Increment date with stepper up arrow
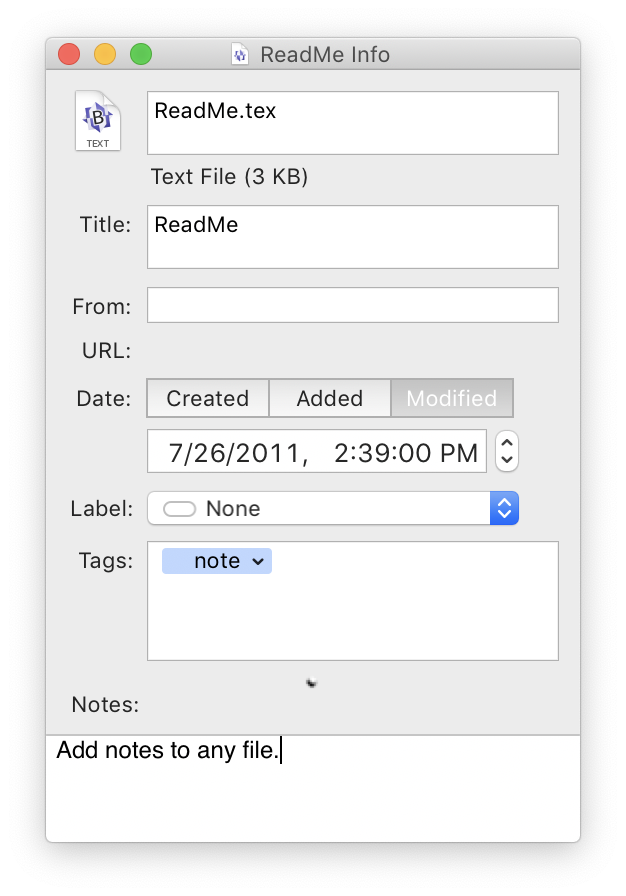The image size is (626, 896). (x=507, y=443)
